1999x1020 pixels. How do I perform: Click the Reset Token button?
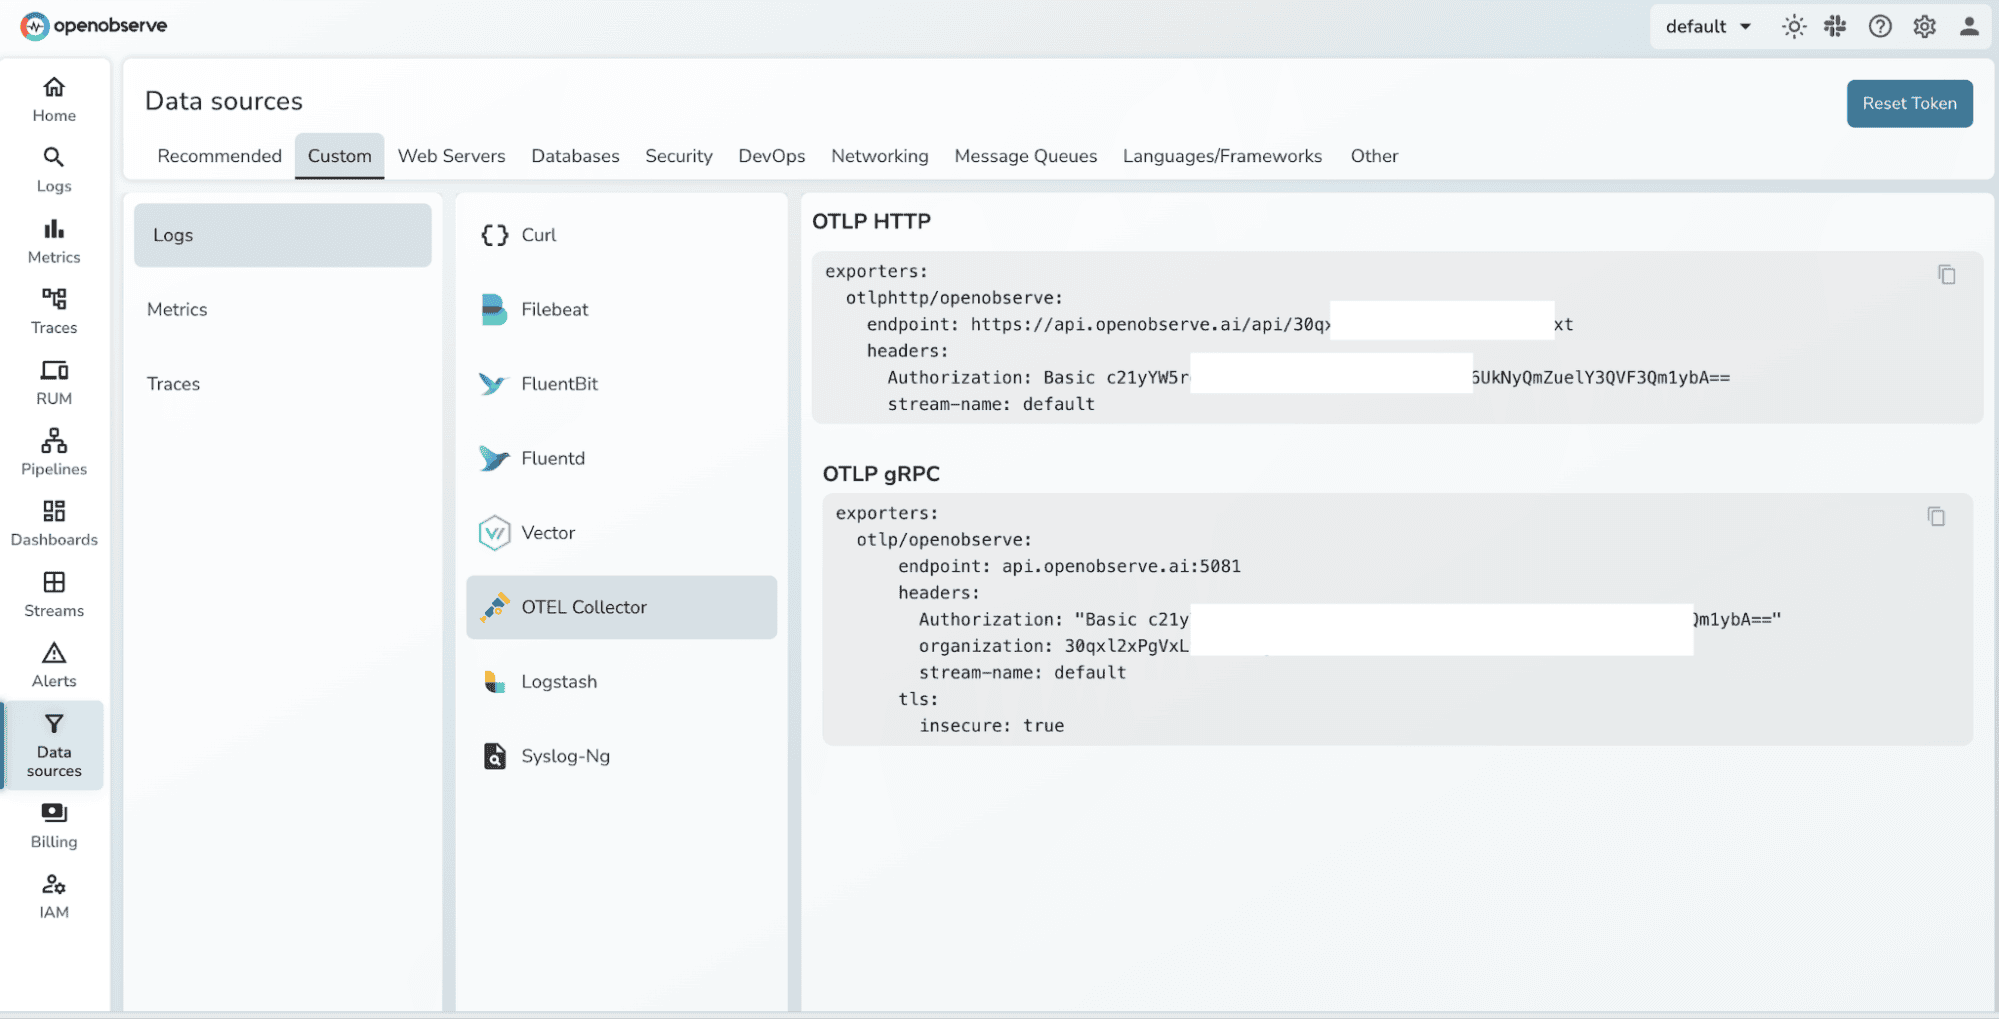tap(1908, 103)
